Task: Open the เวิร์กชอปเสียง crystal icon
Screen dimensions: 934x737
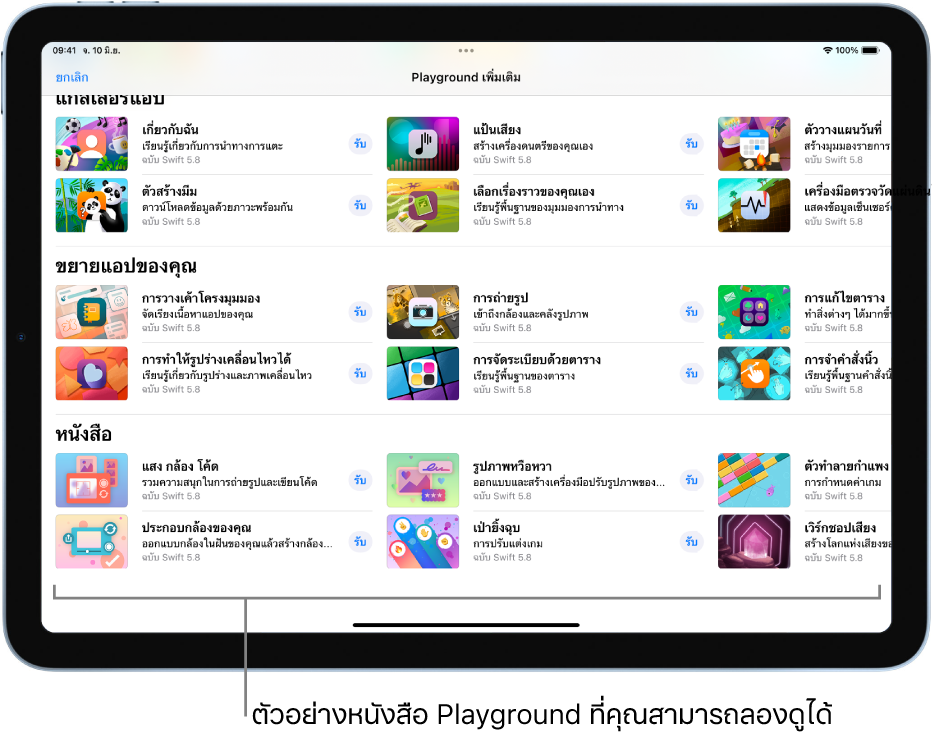Action: 754,541
